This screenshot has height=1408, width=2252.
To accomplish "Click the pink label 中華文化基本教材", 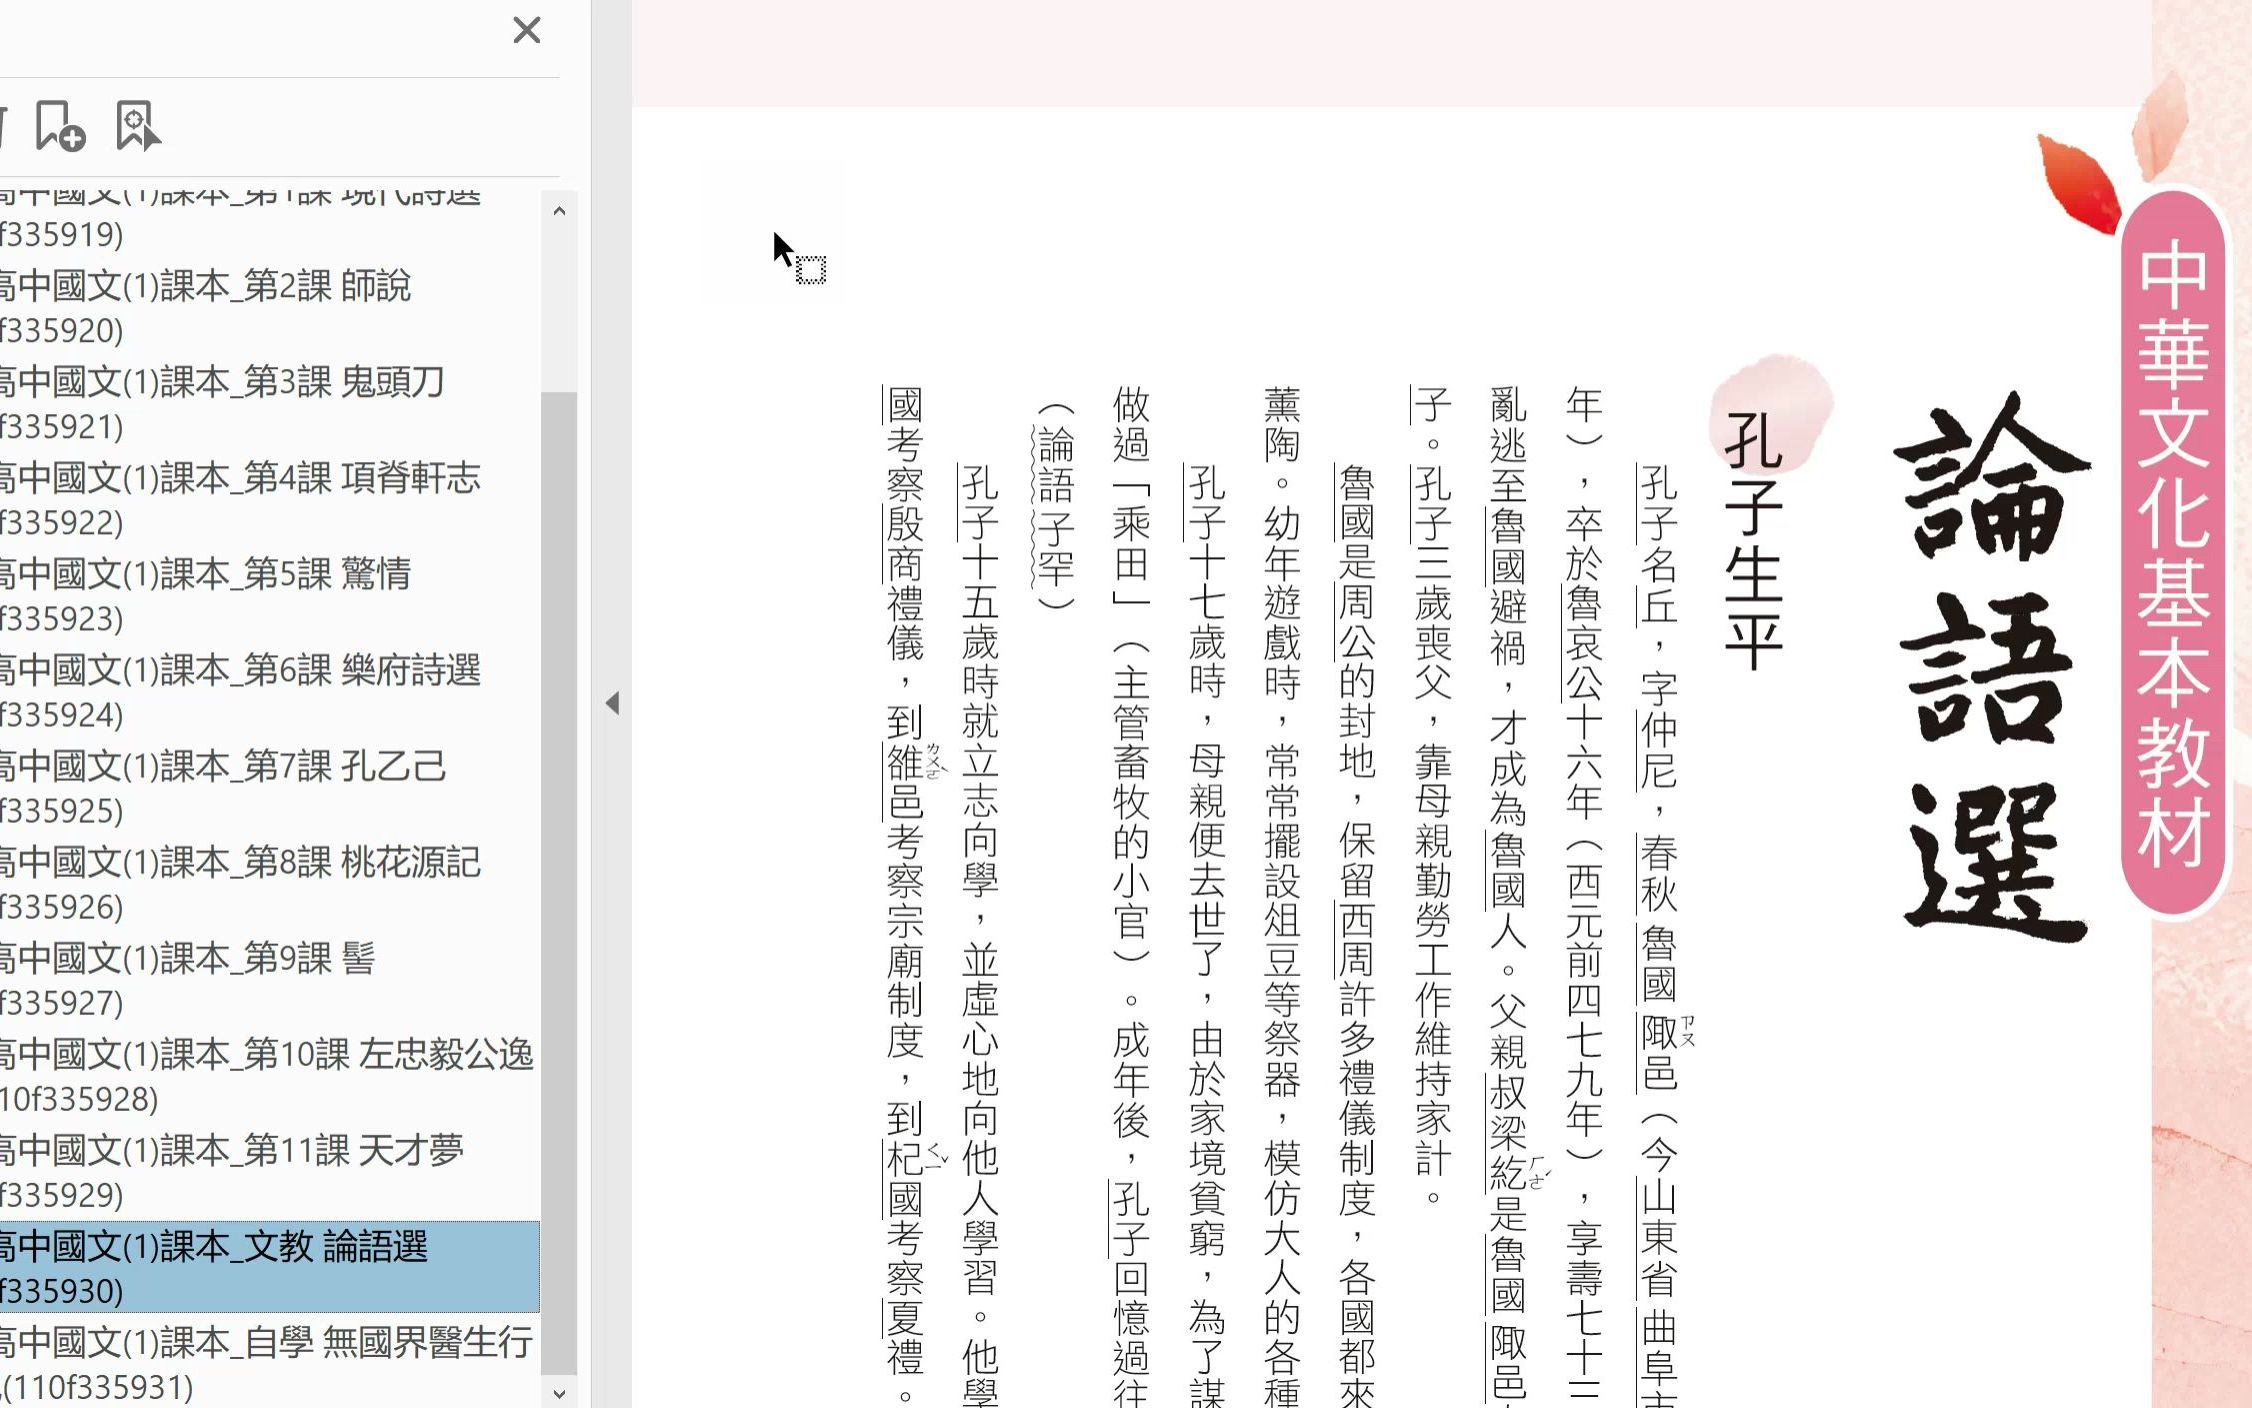I will pyautogui.click(x=2172, y=552).
